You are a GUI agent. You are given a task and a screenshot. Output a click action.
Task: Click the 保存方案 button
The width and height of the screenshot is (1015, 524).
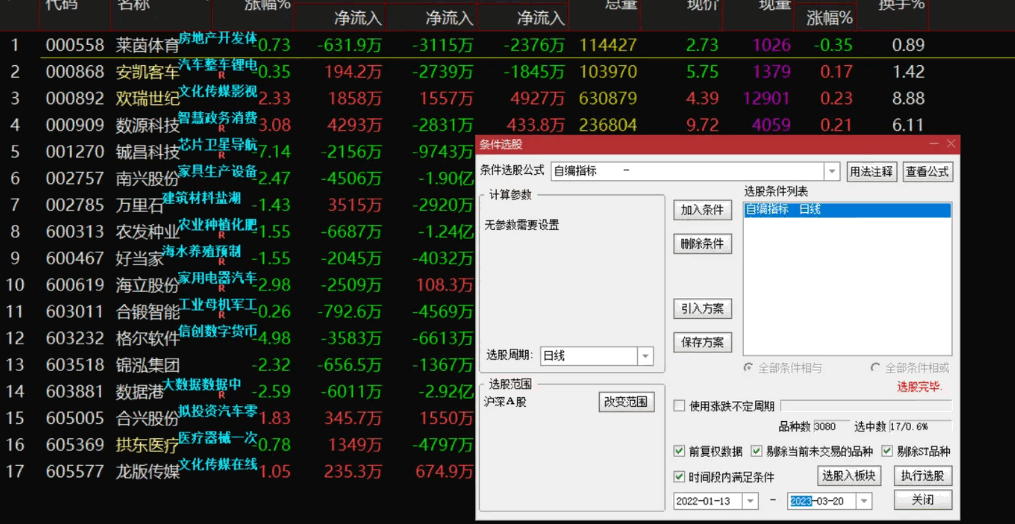point(702,343)
